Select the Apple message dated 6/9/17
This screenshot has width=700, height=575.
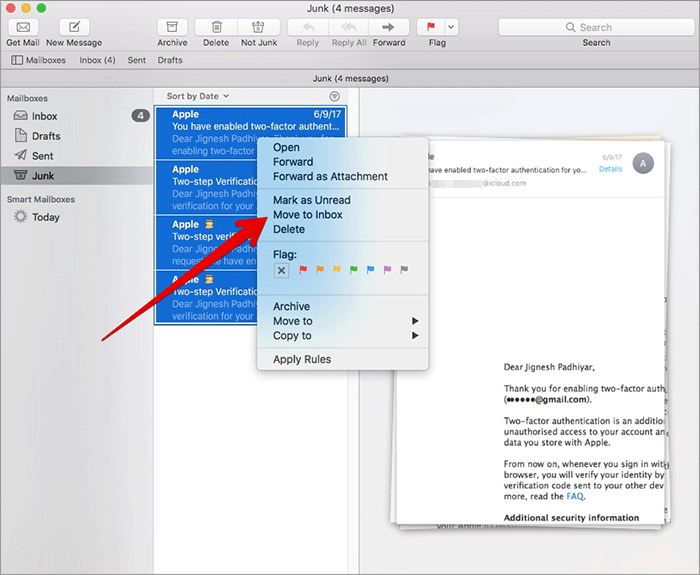[250, 133]
